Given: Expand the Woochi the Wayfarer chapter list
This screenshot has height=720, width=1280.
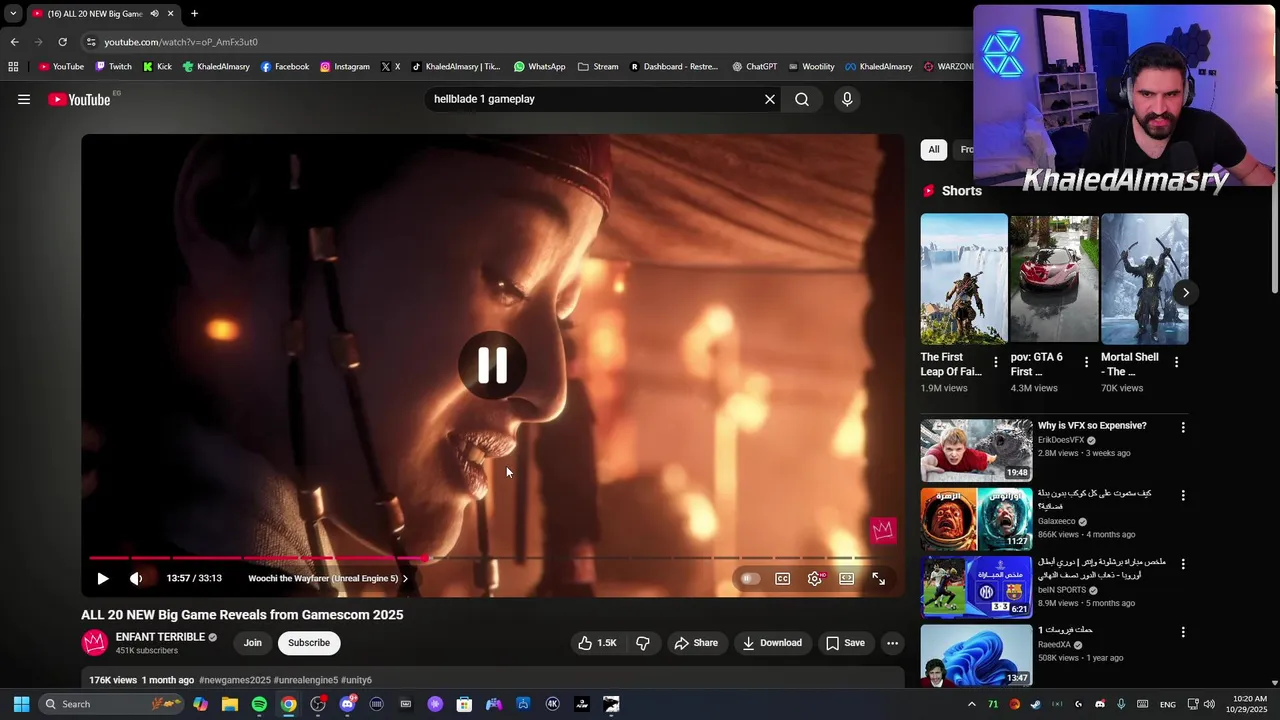Looking at the screenshot, I should (x=328, y=578).
